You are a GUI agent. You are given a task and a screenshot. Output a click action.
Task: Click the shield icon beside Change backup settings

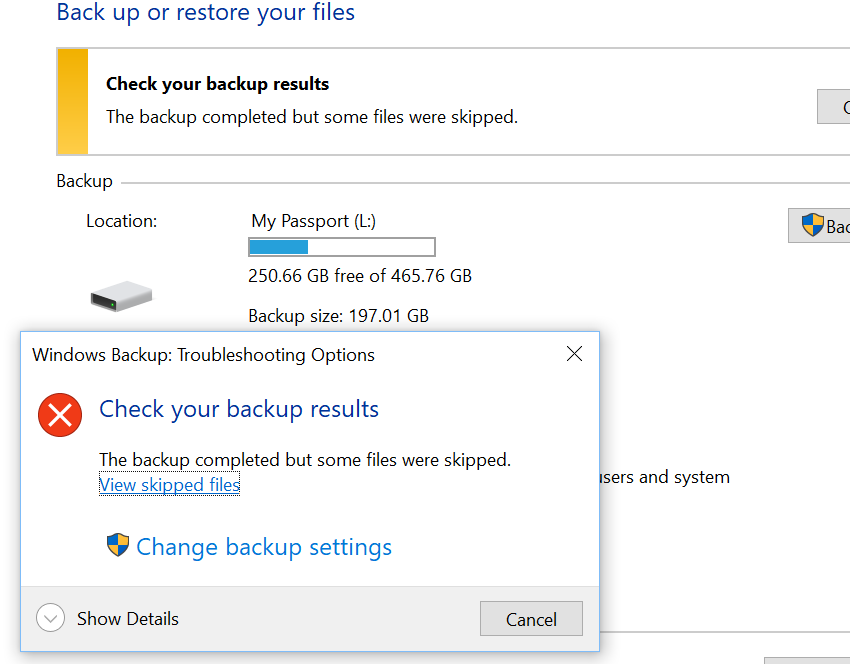(117, 546)
